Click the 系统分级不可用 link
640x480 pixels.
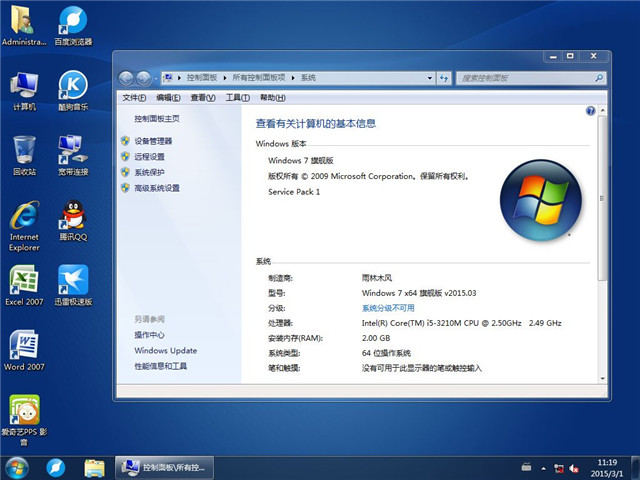388,308
